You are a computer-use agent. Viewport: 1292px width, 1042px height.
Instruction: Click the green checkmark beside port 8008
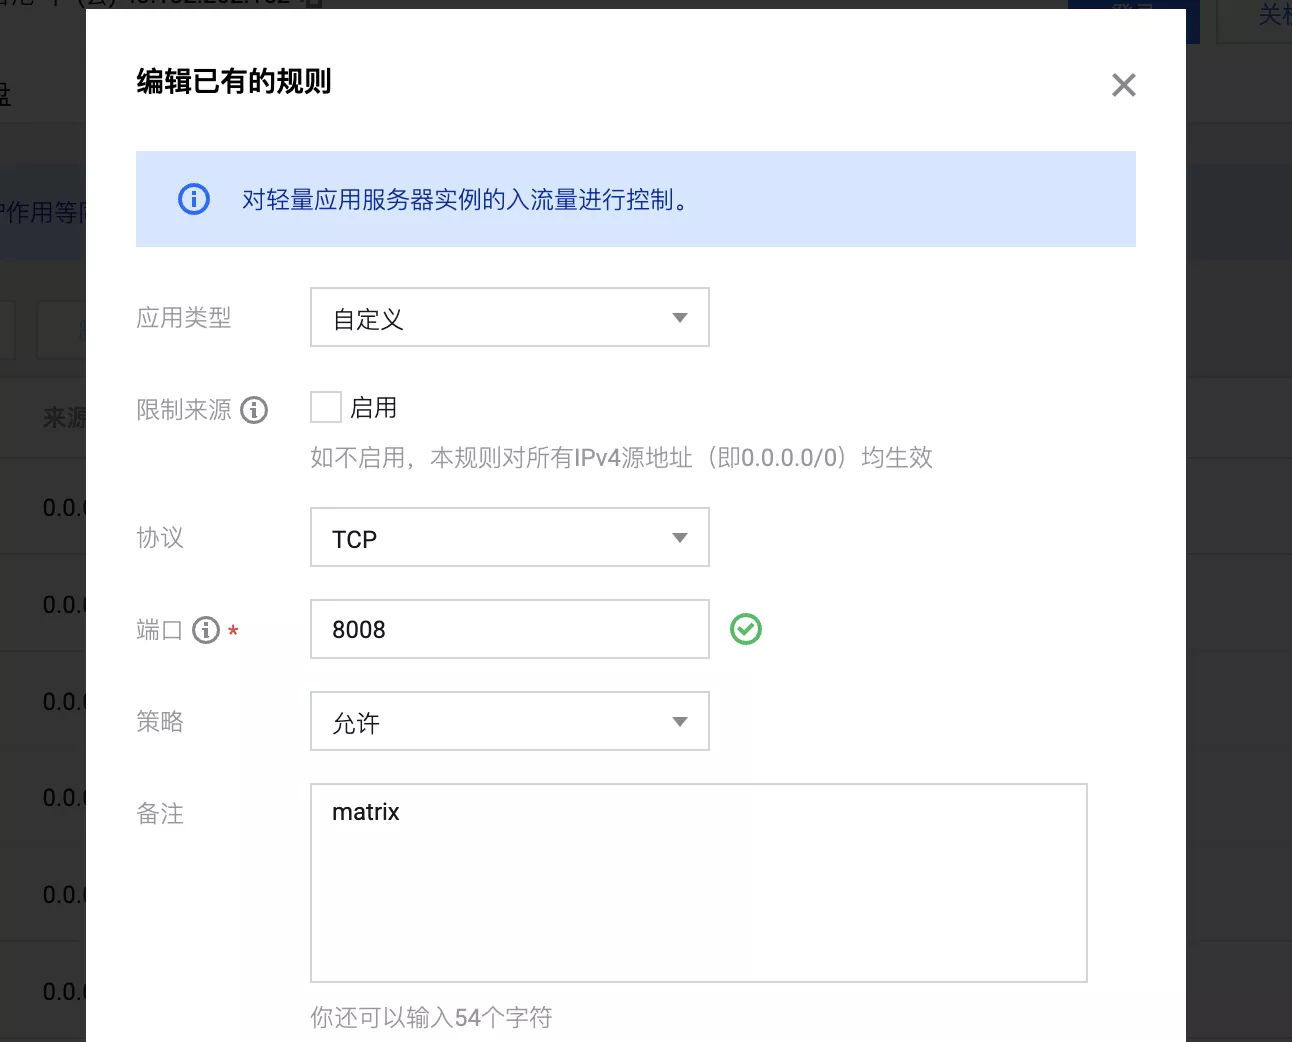click(x=746, y=629)
